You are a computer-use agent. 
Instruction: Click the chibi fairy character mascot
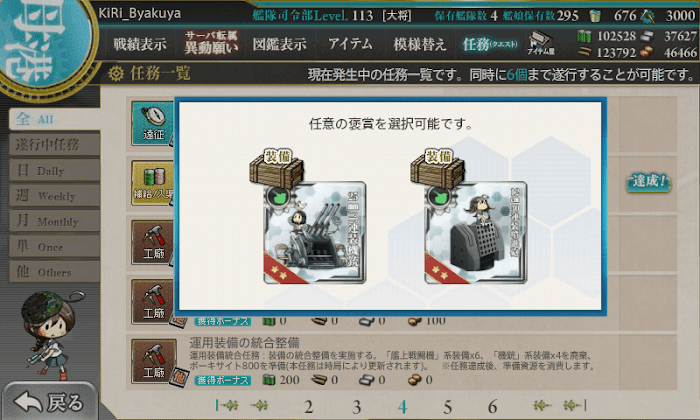point(48,334)
